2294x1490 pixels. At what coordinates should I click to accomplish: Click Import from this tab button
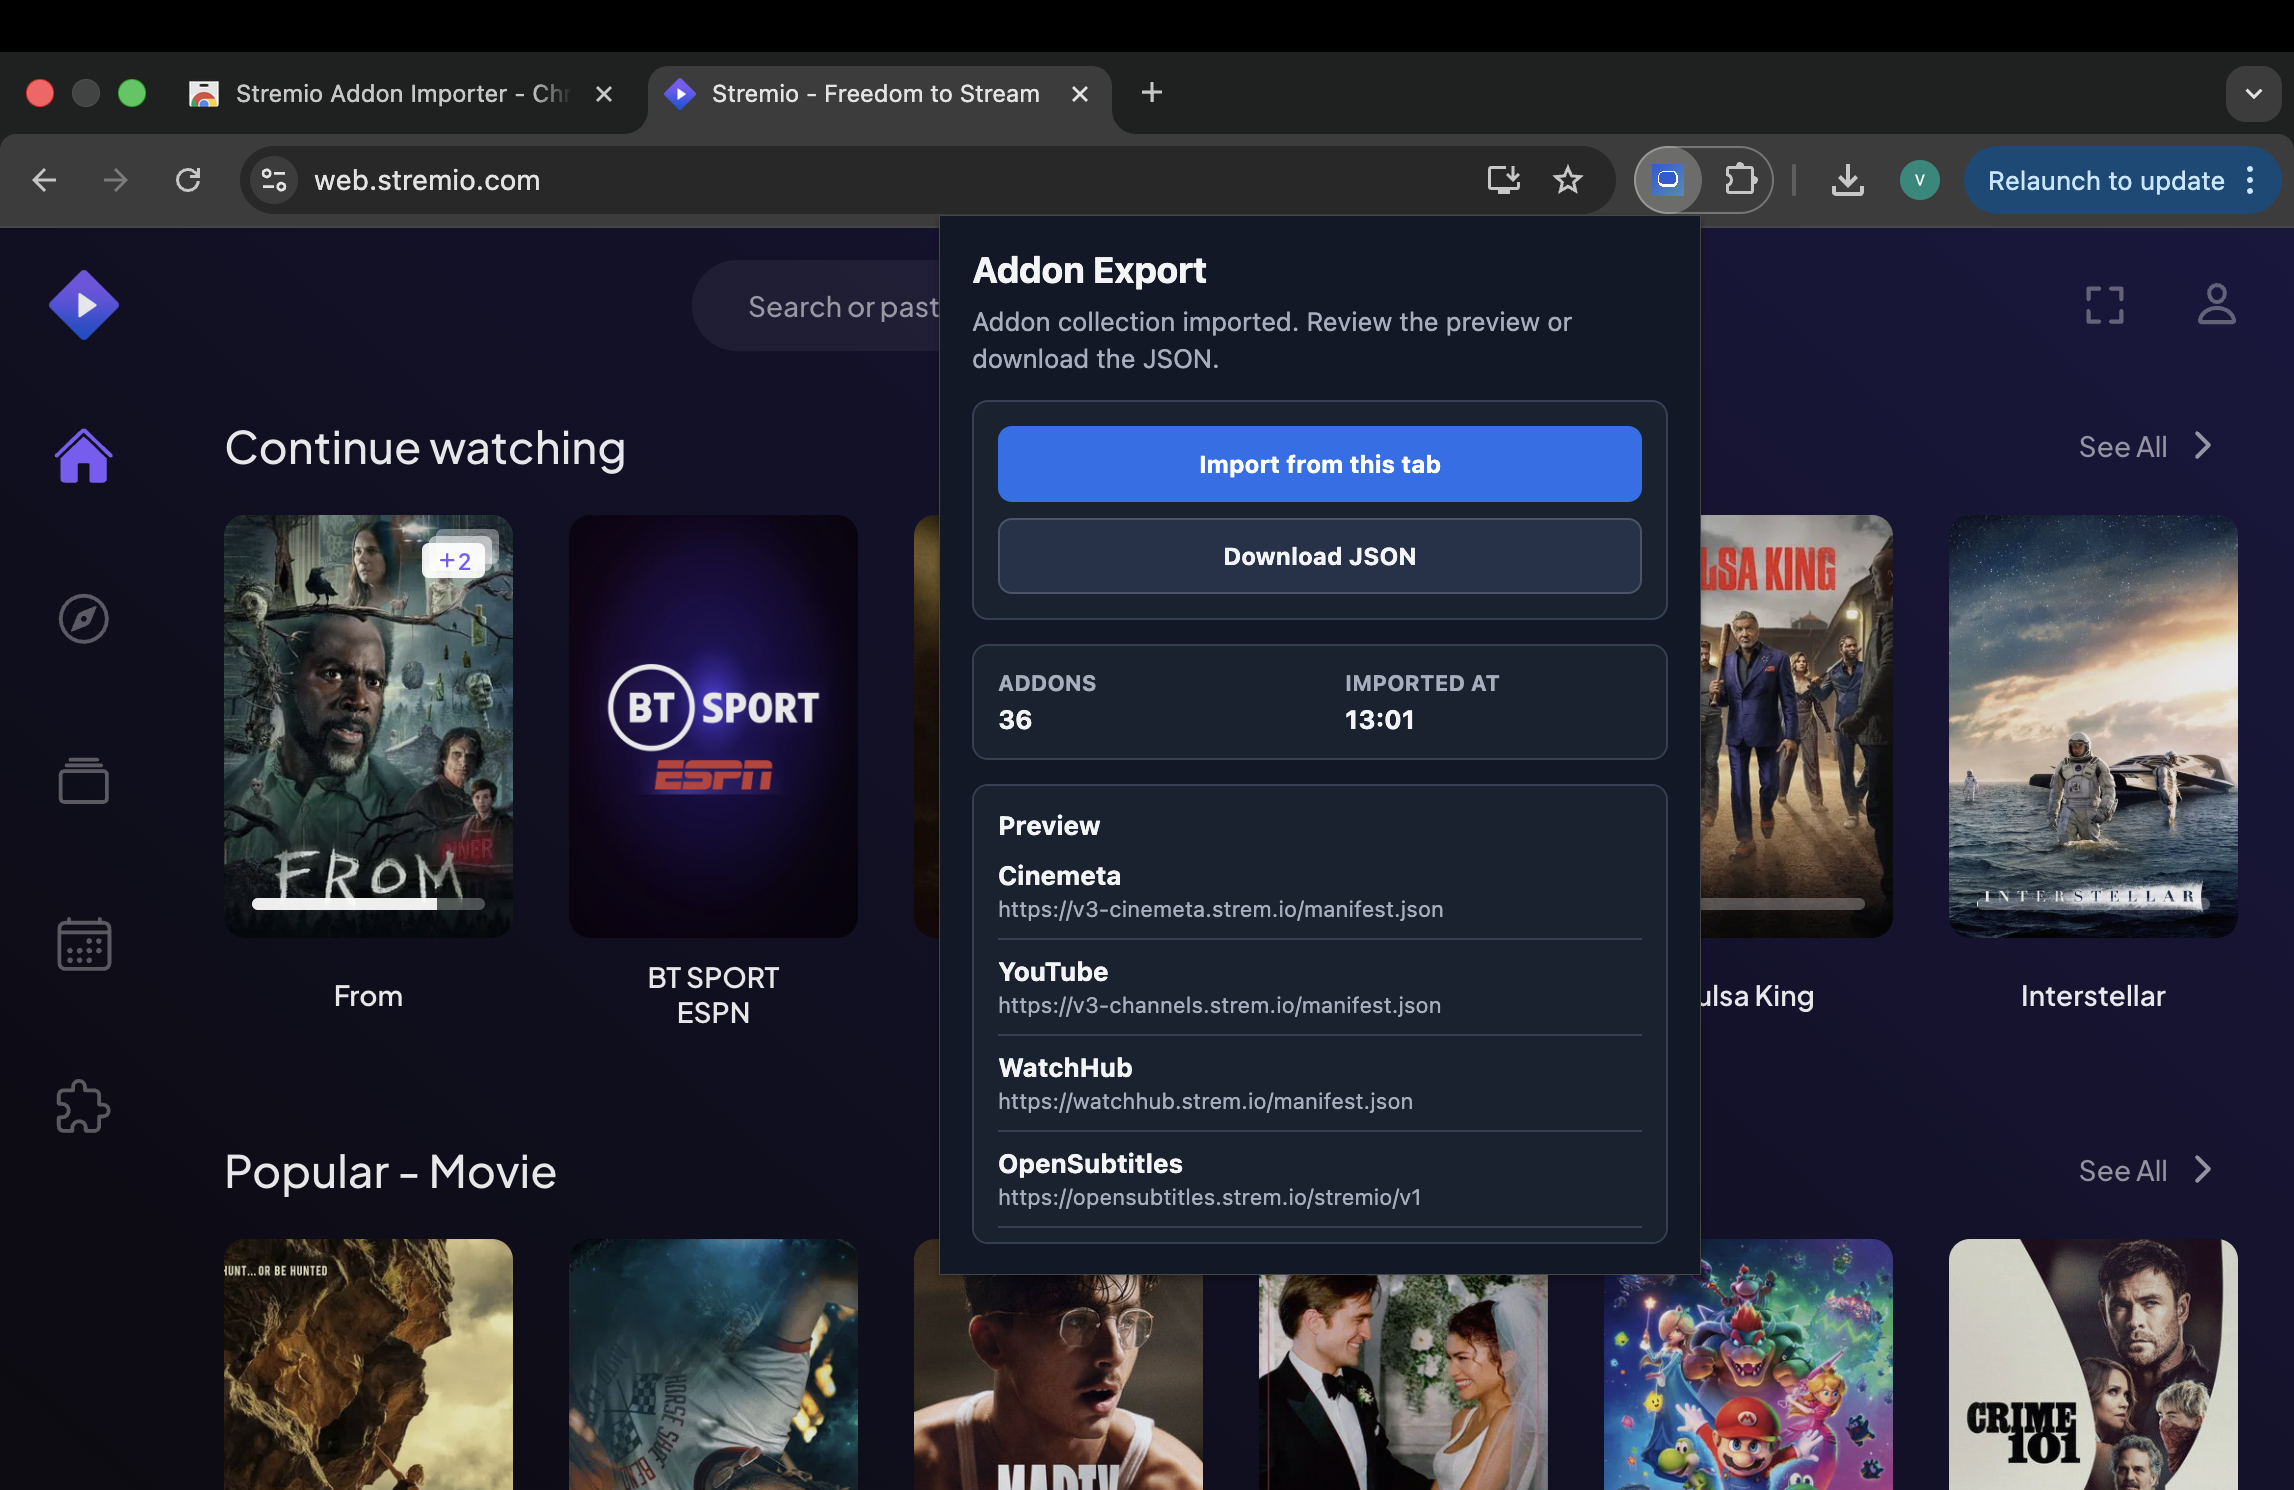pyautogui.click(x=1320, y=464)
